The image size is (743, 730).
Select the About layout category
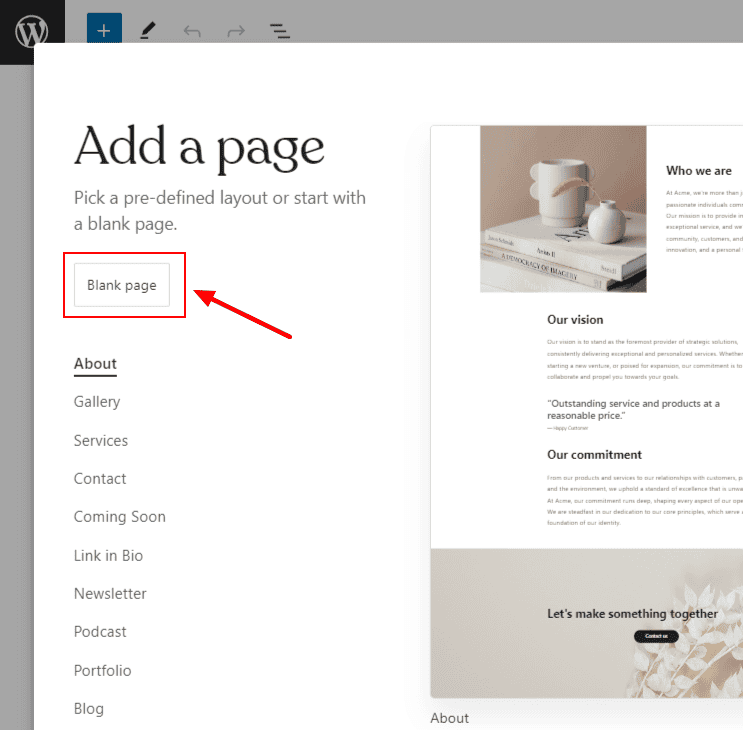(x=95, y=364)
